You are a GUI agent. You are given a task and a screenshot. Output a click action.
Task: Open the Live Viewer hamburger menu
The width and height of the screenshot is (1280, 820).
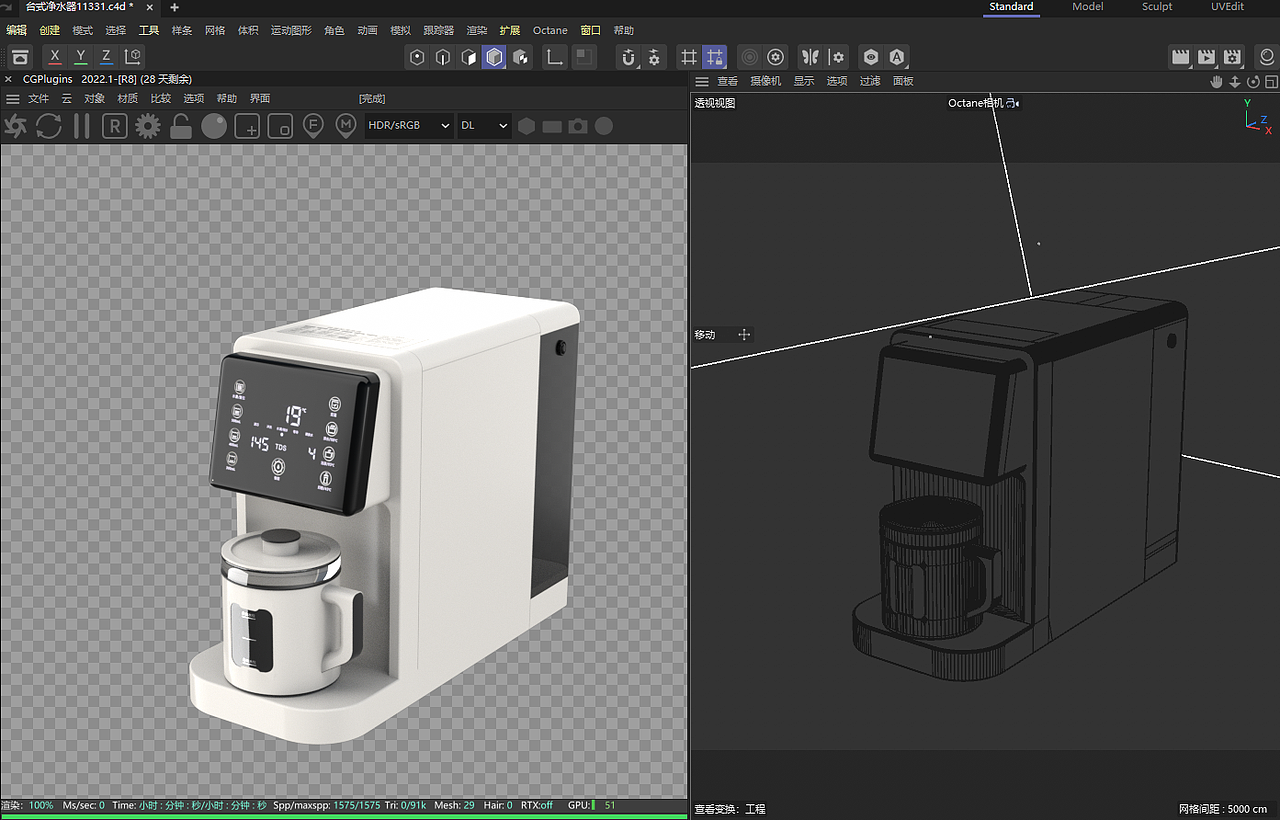point(13,99)
